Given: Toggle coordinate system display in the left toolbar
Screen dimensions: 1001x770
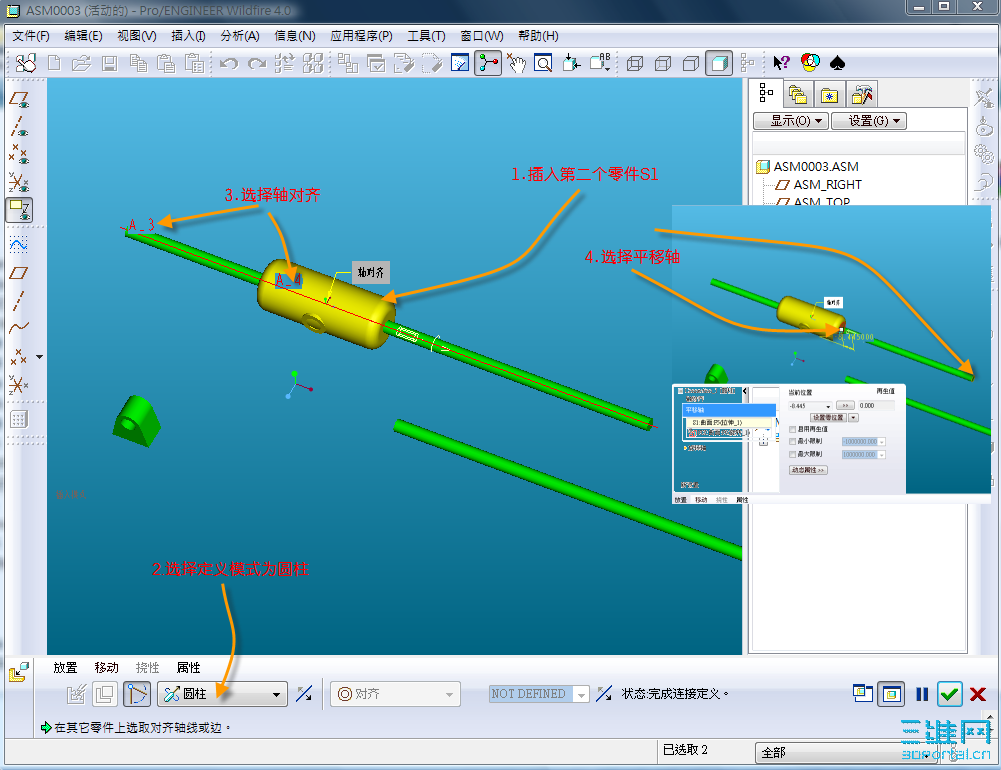Looking at the screenshot, I should (x=19, y=183).
